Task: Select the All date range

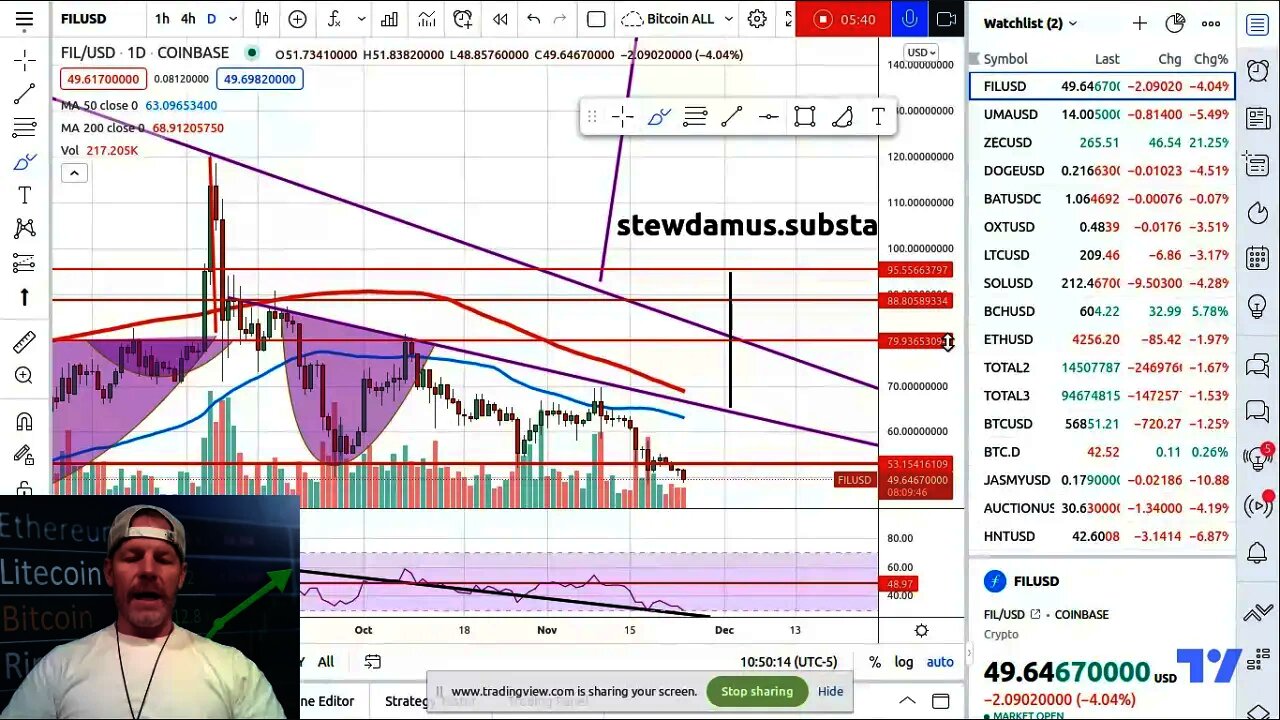Action: click(x=326, y=662)
